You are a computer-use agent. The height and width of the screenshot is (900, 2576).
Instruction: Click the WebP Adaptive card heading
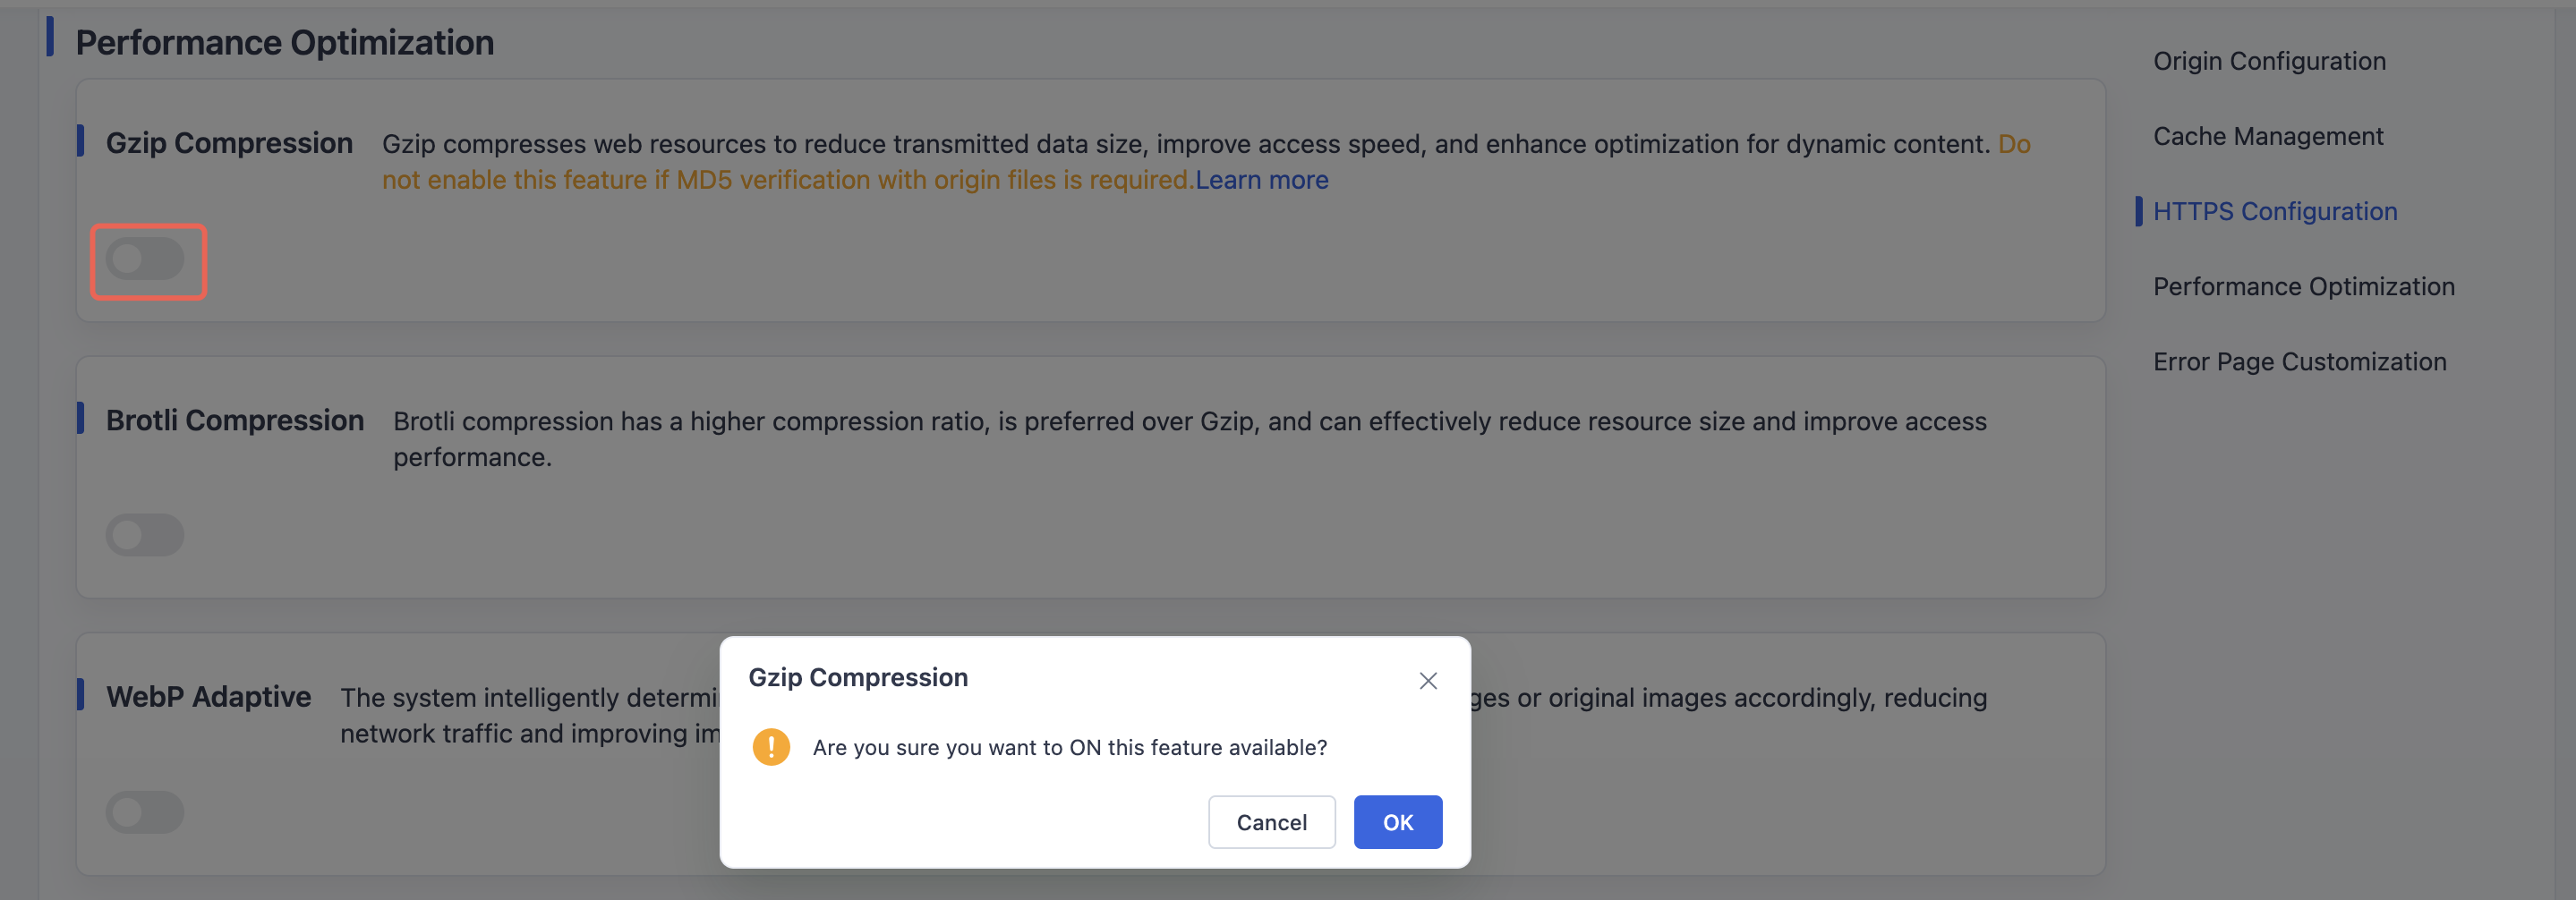[x=208, y=696]
